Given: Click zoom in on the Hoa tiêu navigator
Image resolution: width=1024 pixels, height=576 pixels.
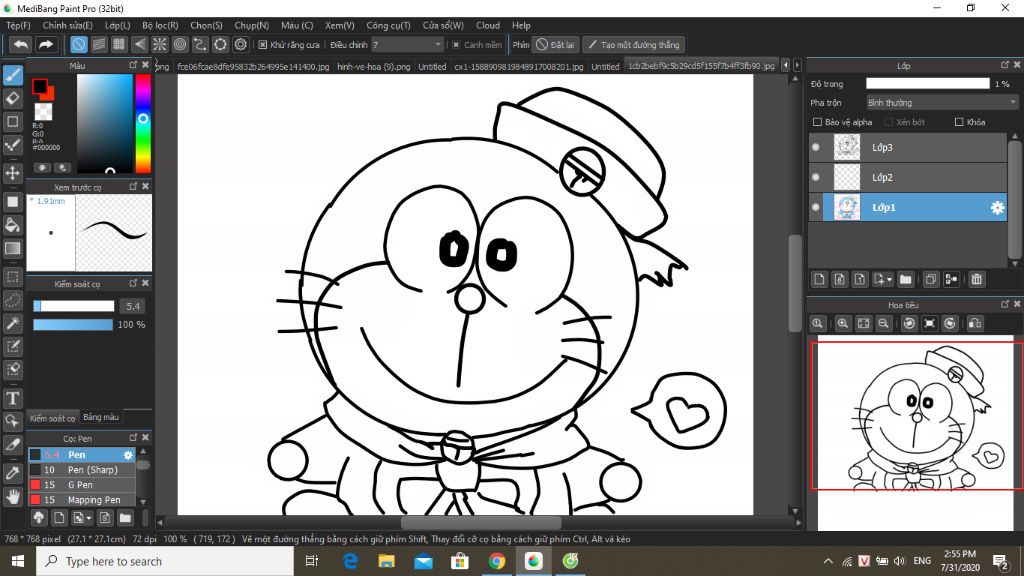Looking at the screenshot, I should coord(843,323).
